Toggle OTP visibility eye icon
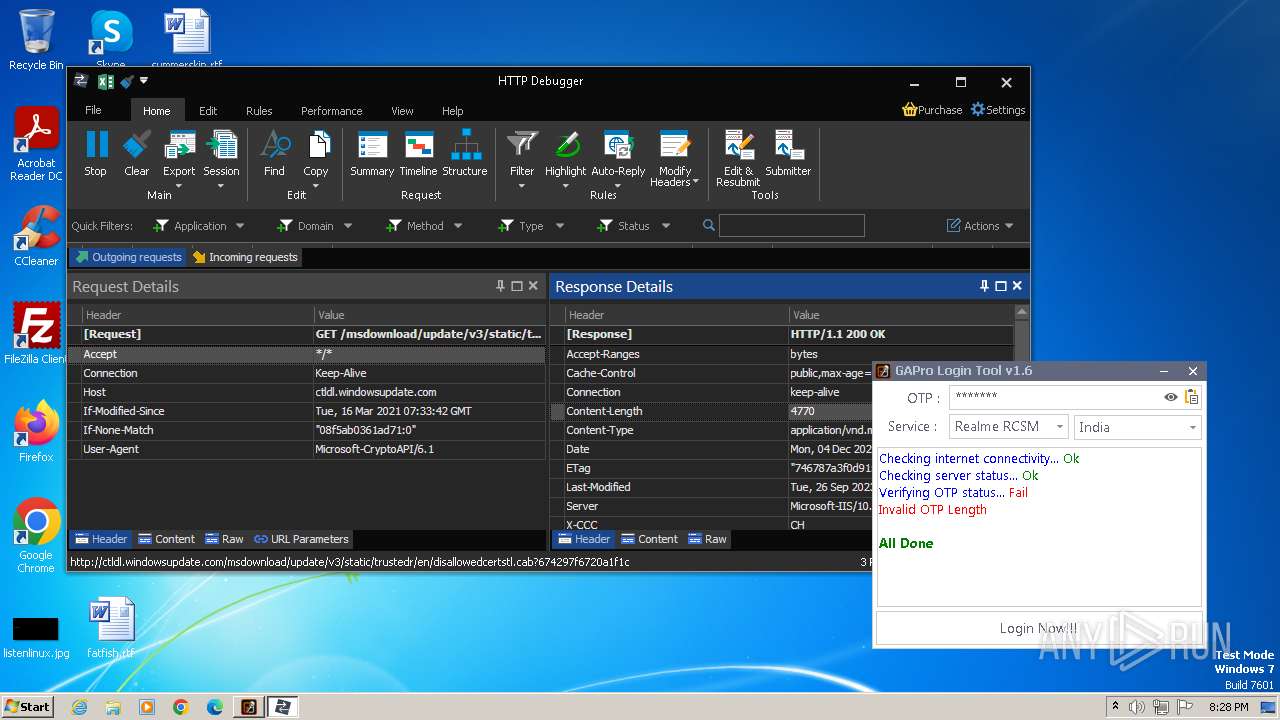Screen dimensions: 1280x720 (x=1170, y=397)
